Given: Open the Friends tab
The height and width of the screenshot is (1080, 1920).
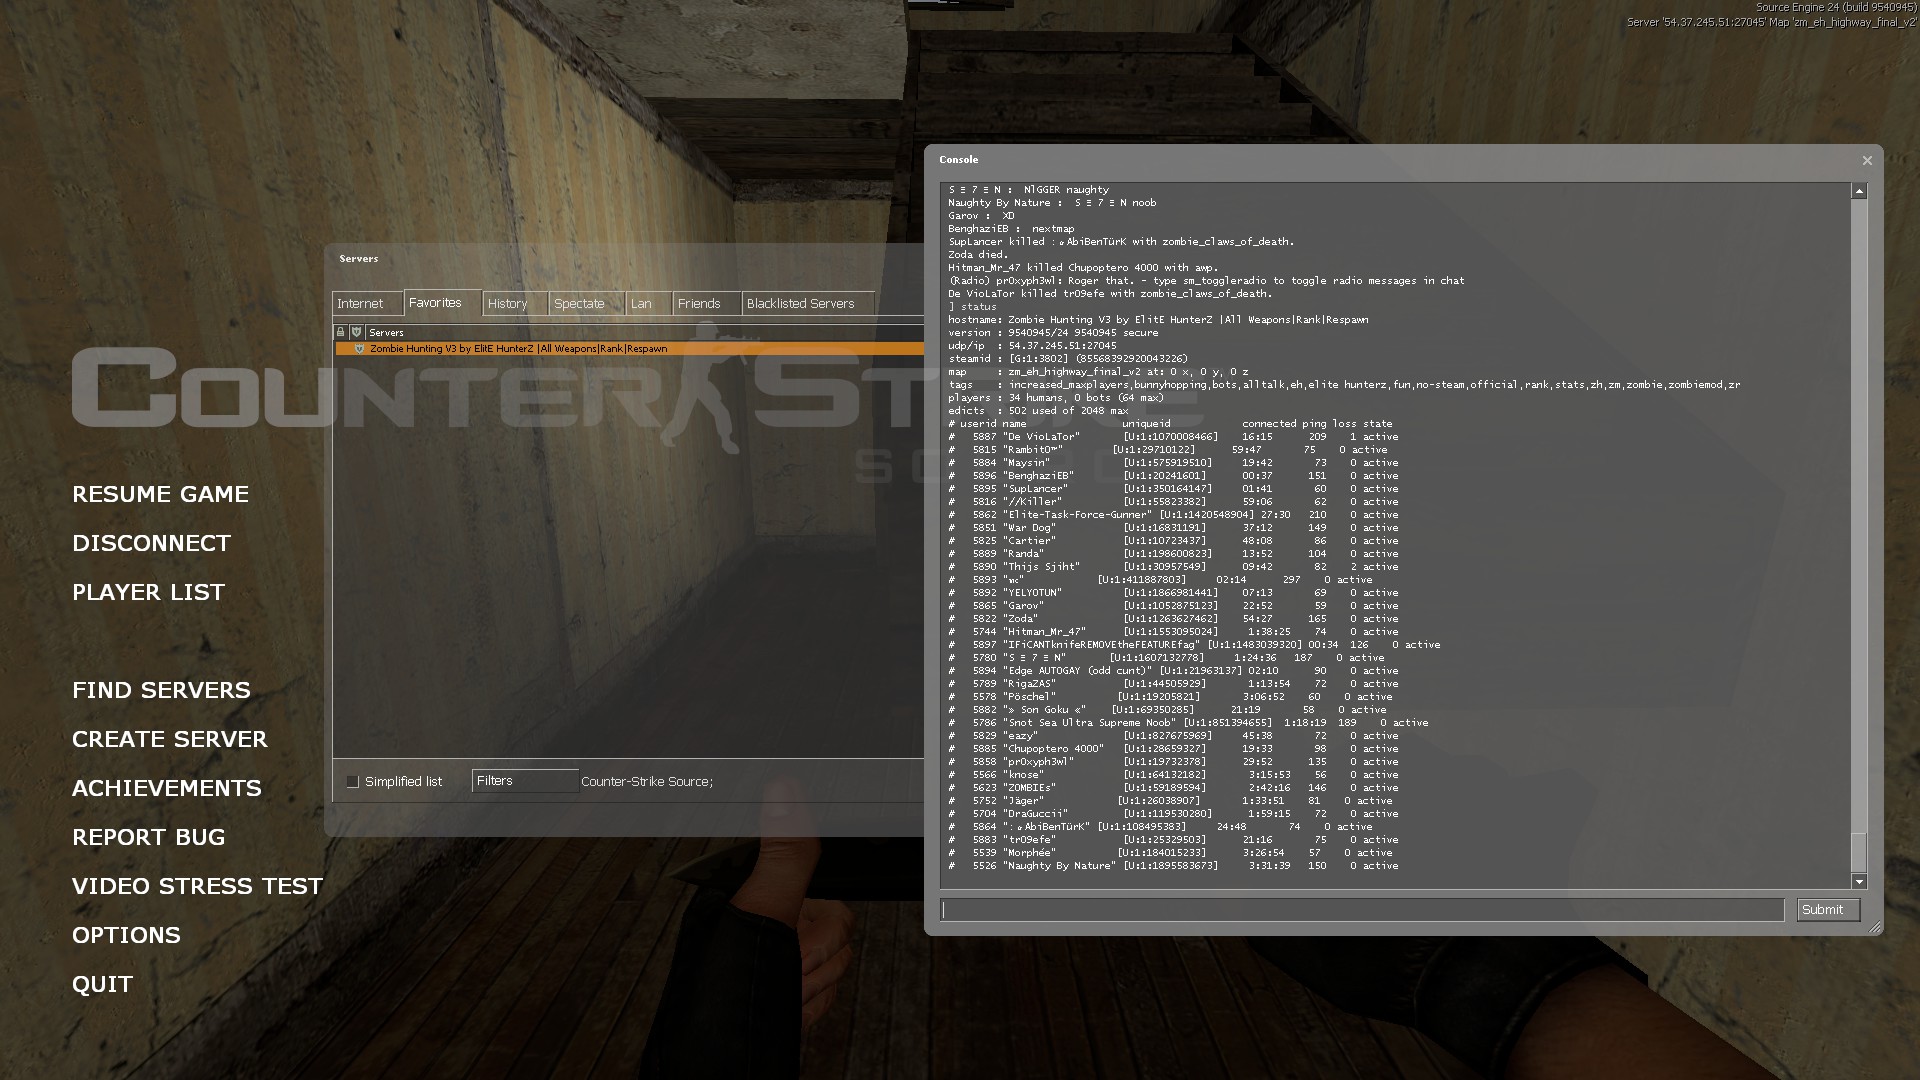Looking at the screenshot, I should click(698, 304).
